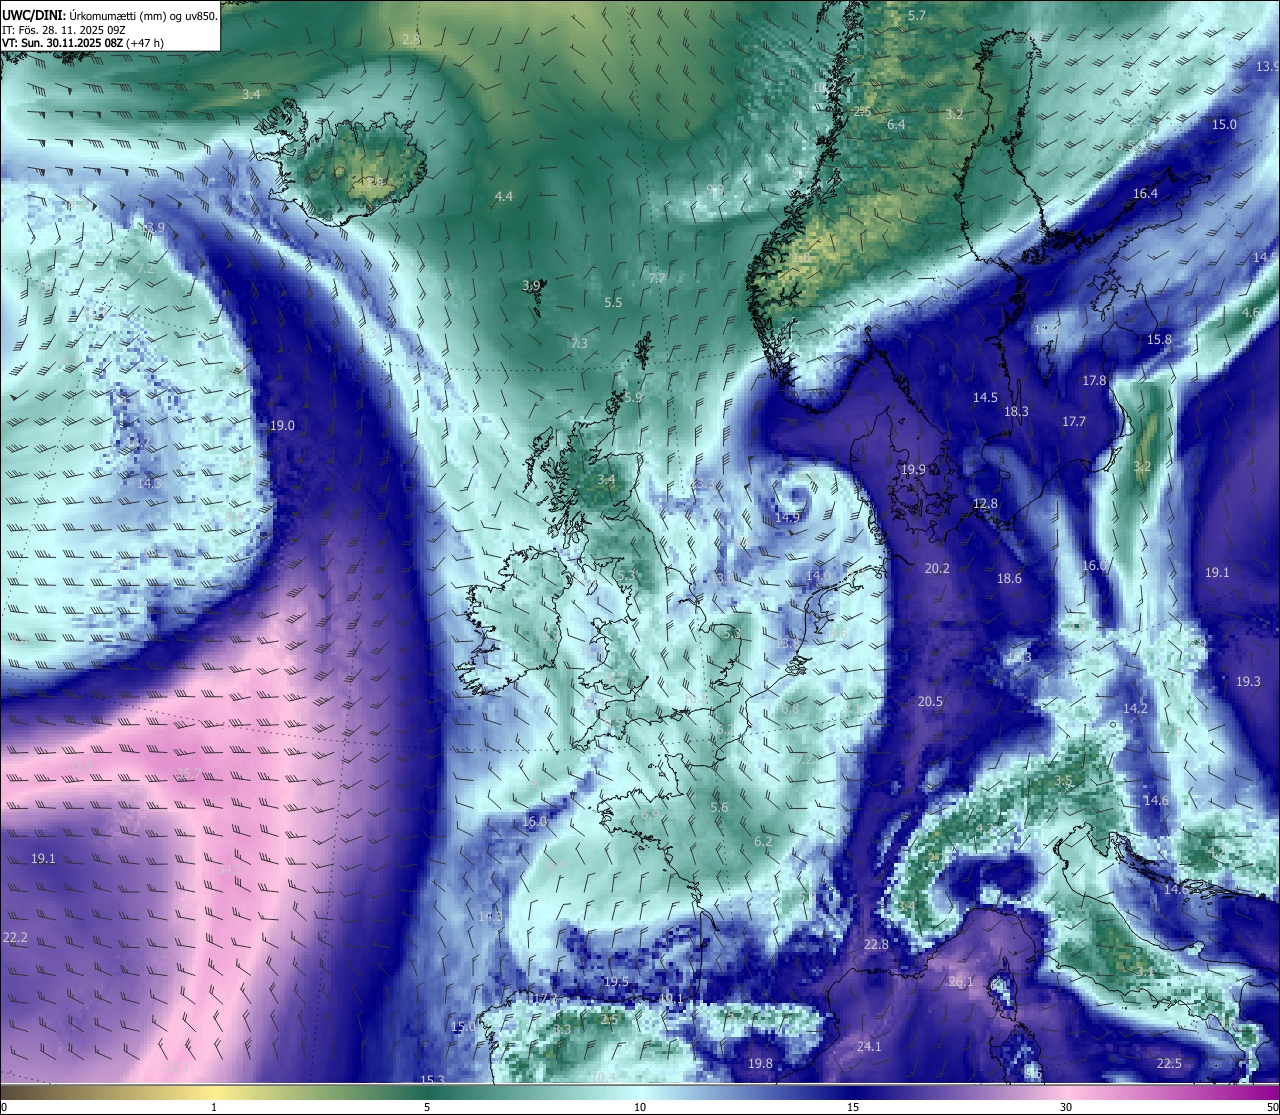Click the colour scale label 30
The height and width of the screenshot is (1115, 1280).
click(1066, 1107)
